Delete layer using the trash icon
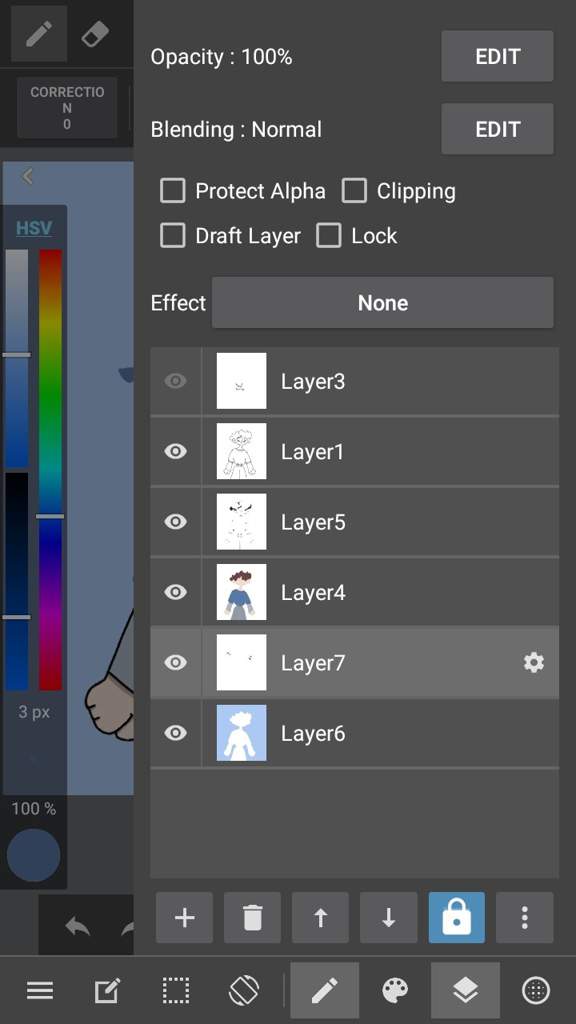This screenshot has width=576, height=1024. (x=252, y=918)
